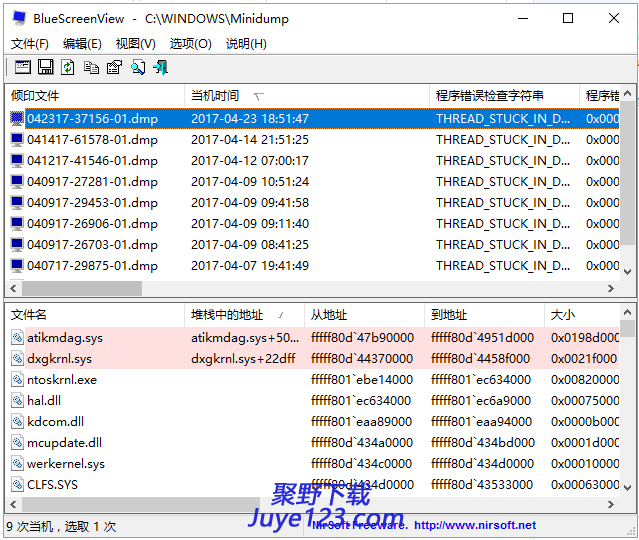Click the upper pane scroll right arrow
The width and height of the screenshot is (639, 540).
(610, 289)
